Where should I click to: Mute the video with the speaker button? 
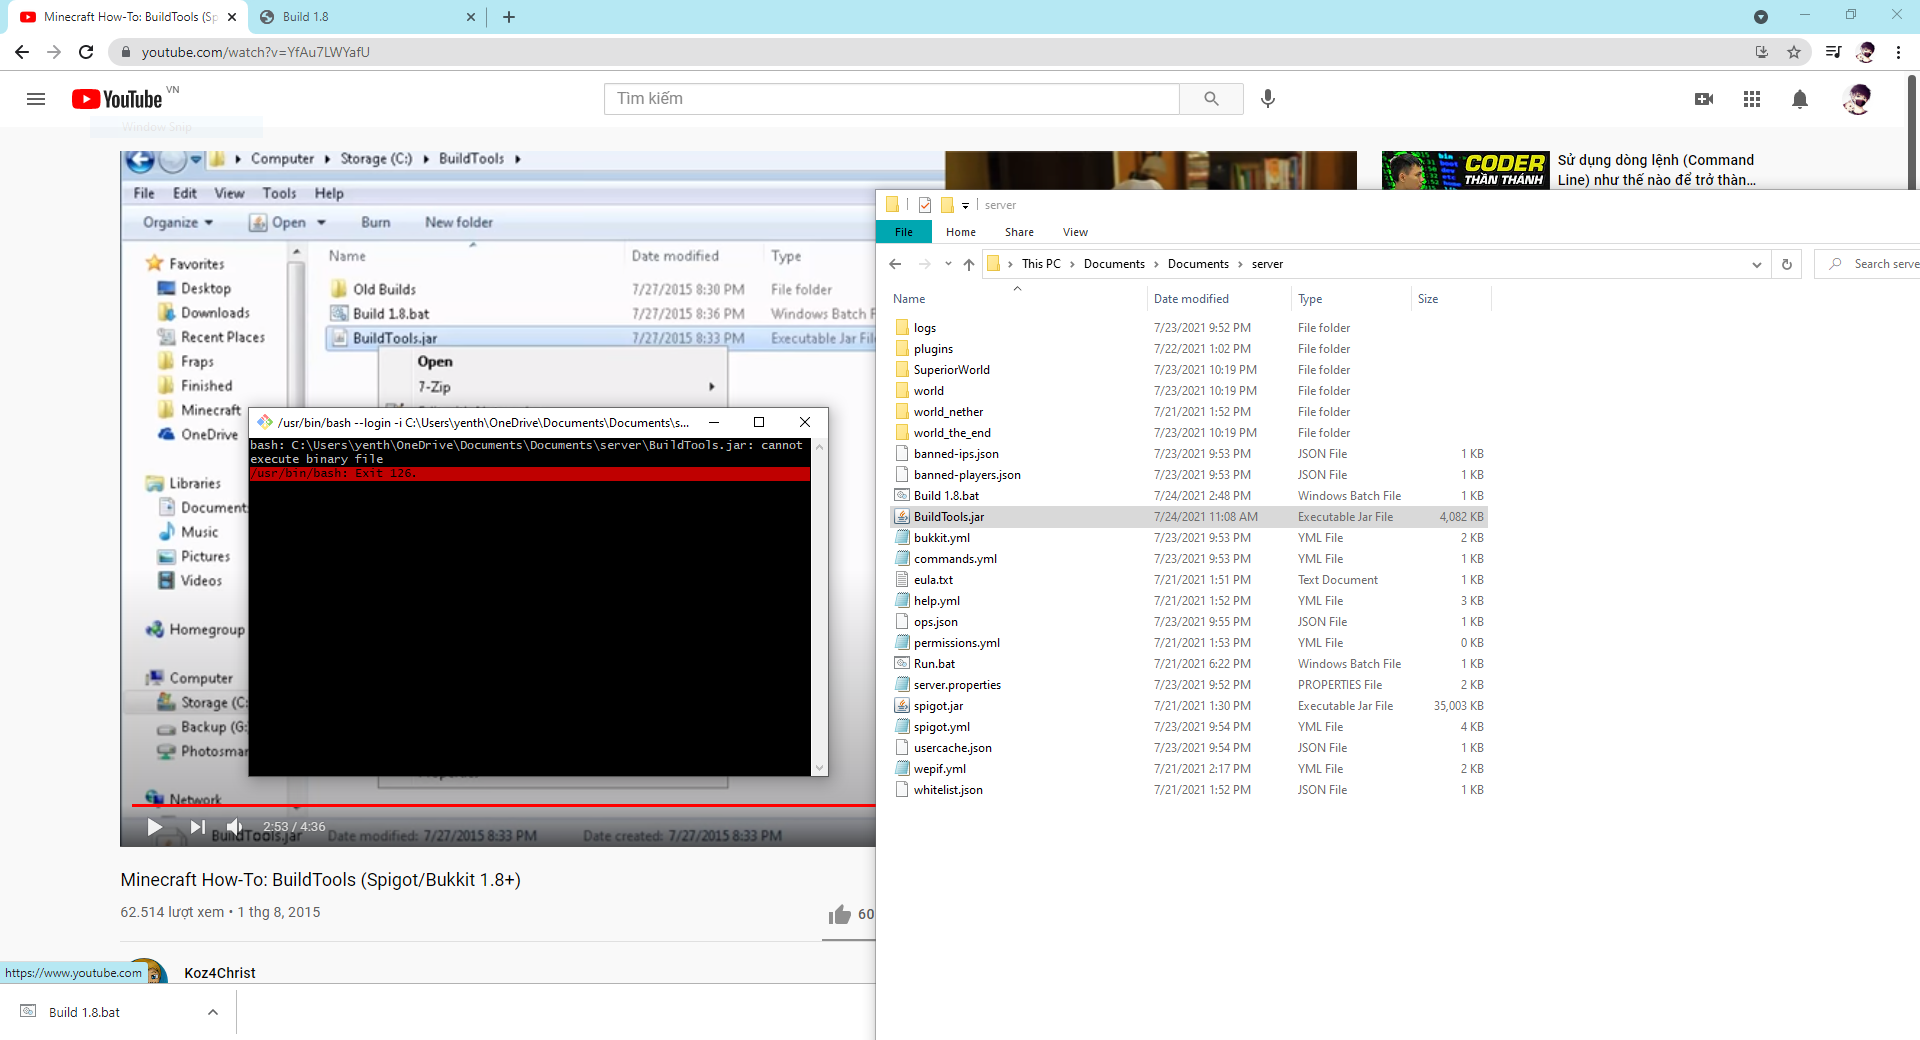[234, 827]
